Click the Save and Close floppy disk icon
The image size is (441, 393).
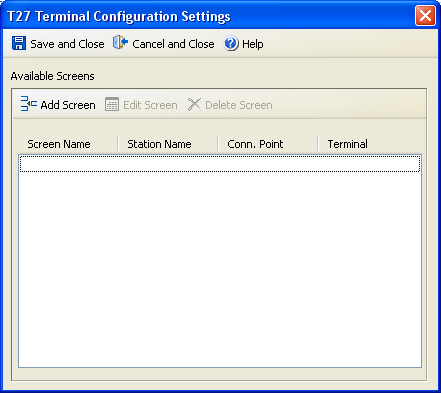click(x=19, y=43)
